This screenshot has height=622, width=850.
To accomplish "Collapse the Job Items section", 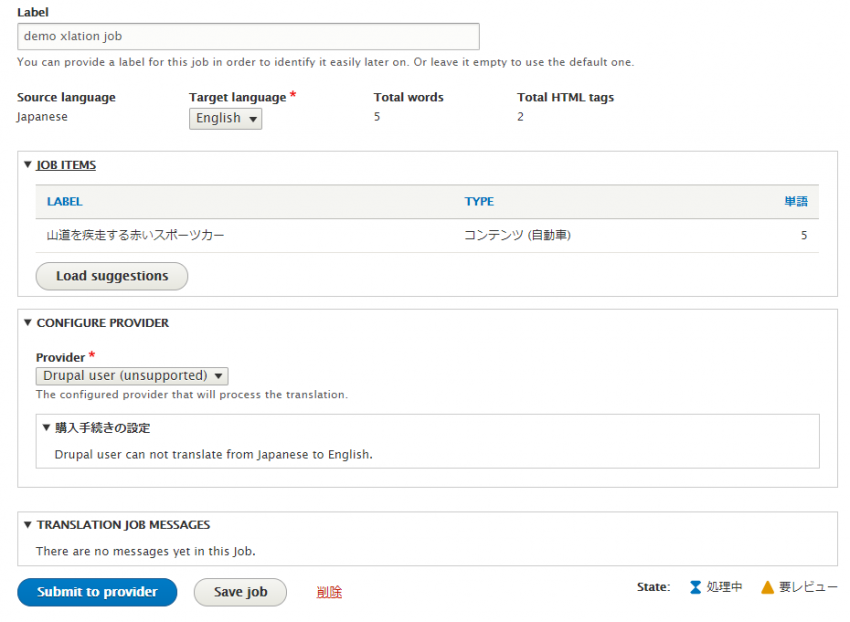I will 28,165.
